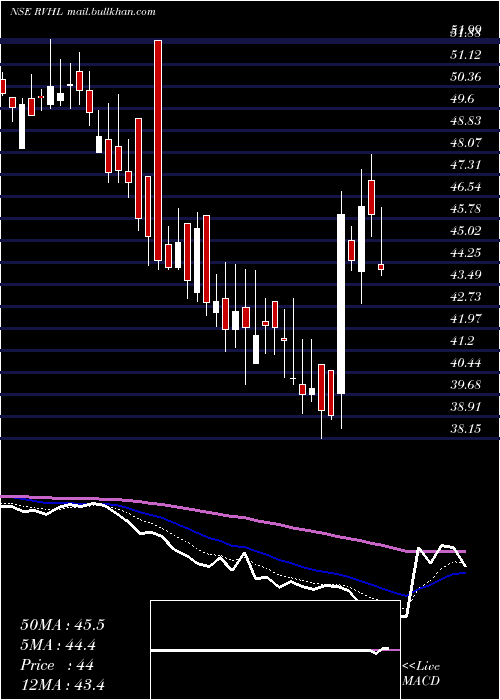Select the 48.07 price axis label
Image resolution: width=500 pixels, height=700 pixels.
[x=466, y=143]
